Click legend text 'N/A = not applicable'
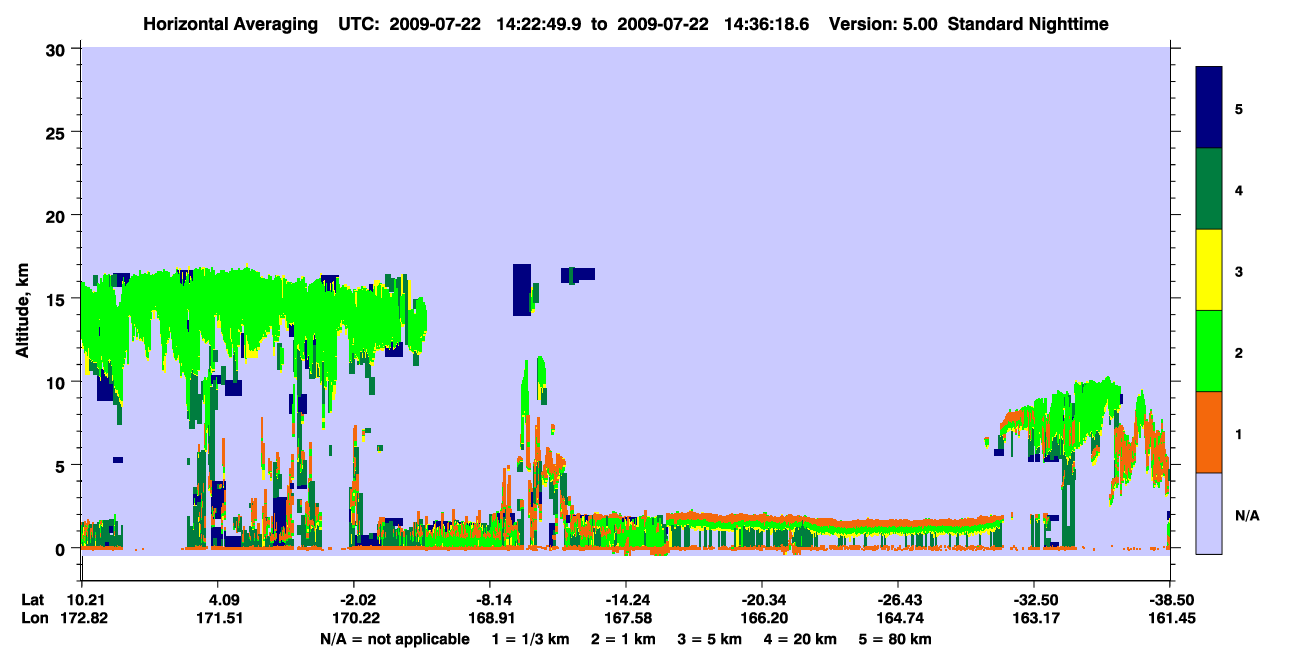 395,639
